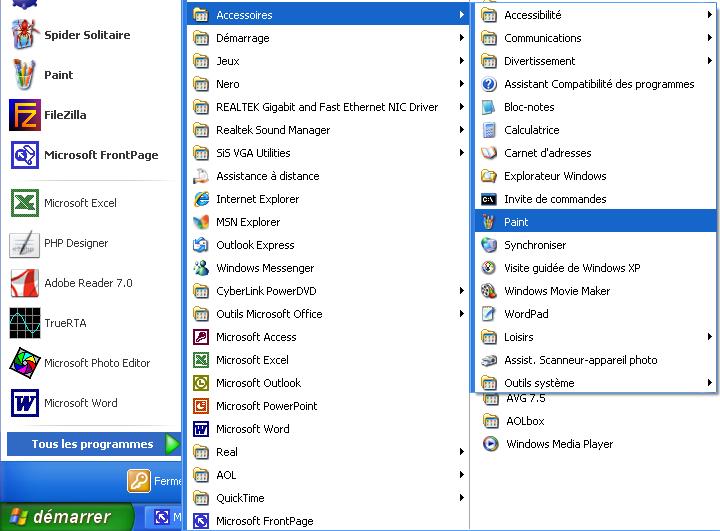The width and height of the screenshot is (720, 531).
Task: Click Microsoft Access icon in programs list
Action: 201,337
